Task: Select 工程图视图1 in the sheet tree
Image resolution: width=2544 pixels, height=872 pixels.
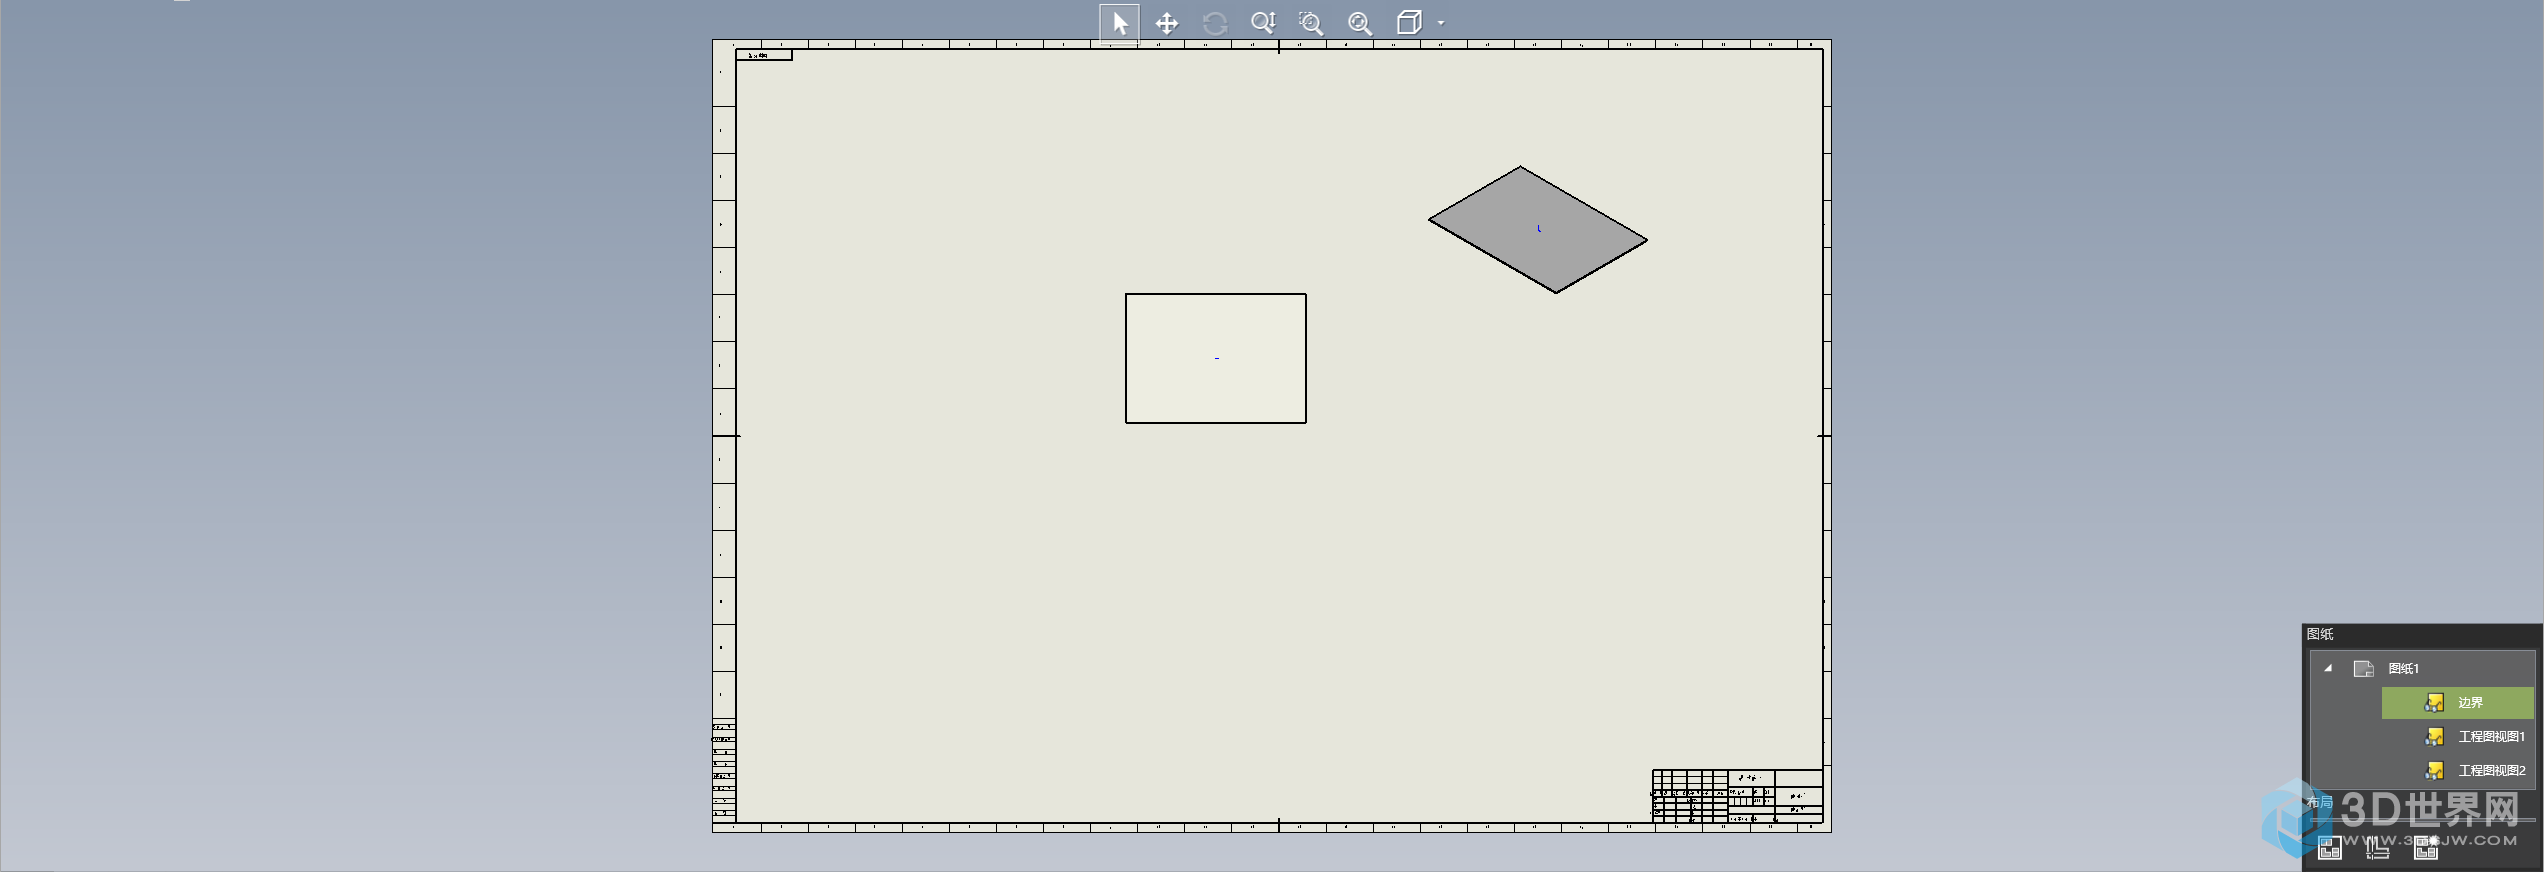Action: click(2492, 737)
